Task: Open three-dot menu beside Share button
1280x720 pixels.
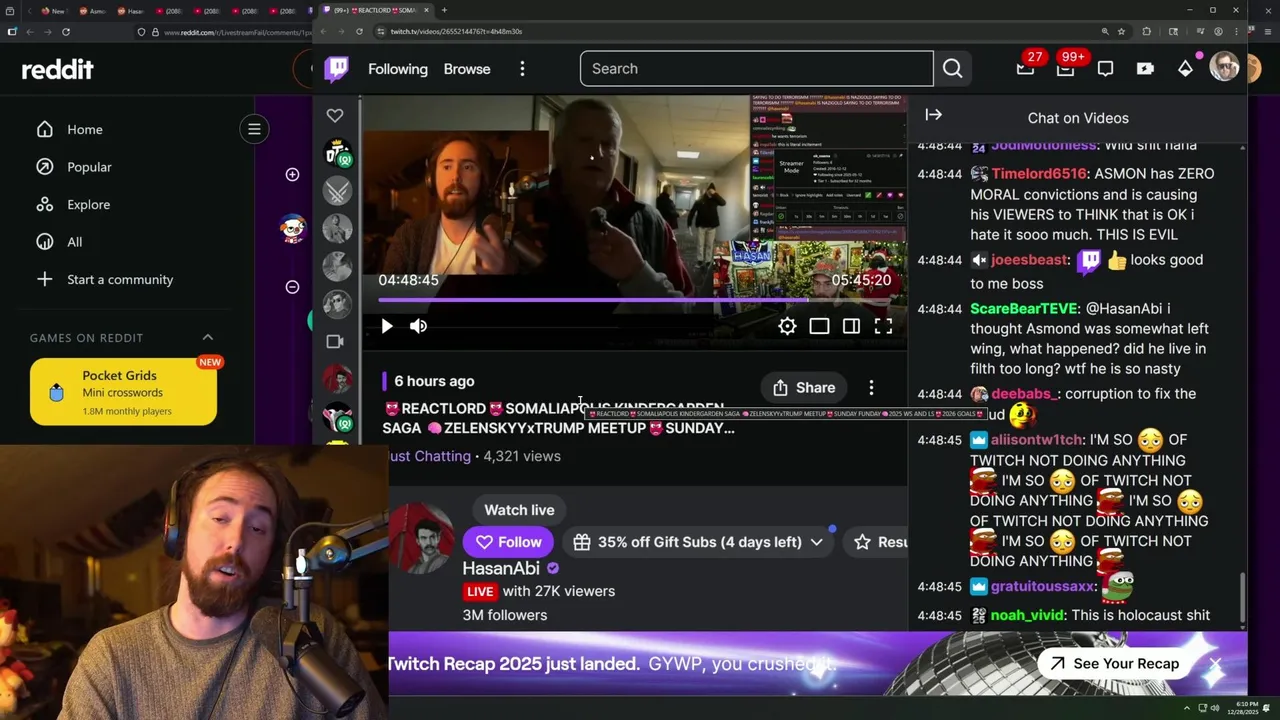Action: click(x=871, y=388)
